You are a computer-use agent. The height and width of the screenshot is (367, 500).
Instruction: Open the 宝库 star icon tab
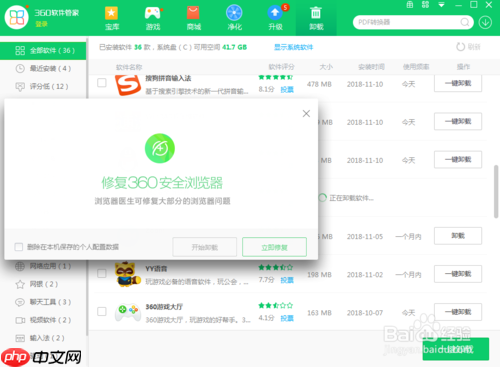pyautogui.click(x=112, y=18)
